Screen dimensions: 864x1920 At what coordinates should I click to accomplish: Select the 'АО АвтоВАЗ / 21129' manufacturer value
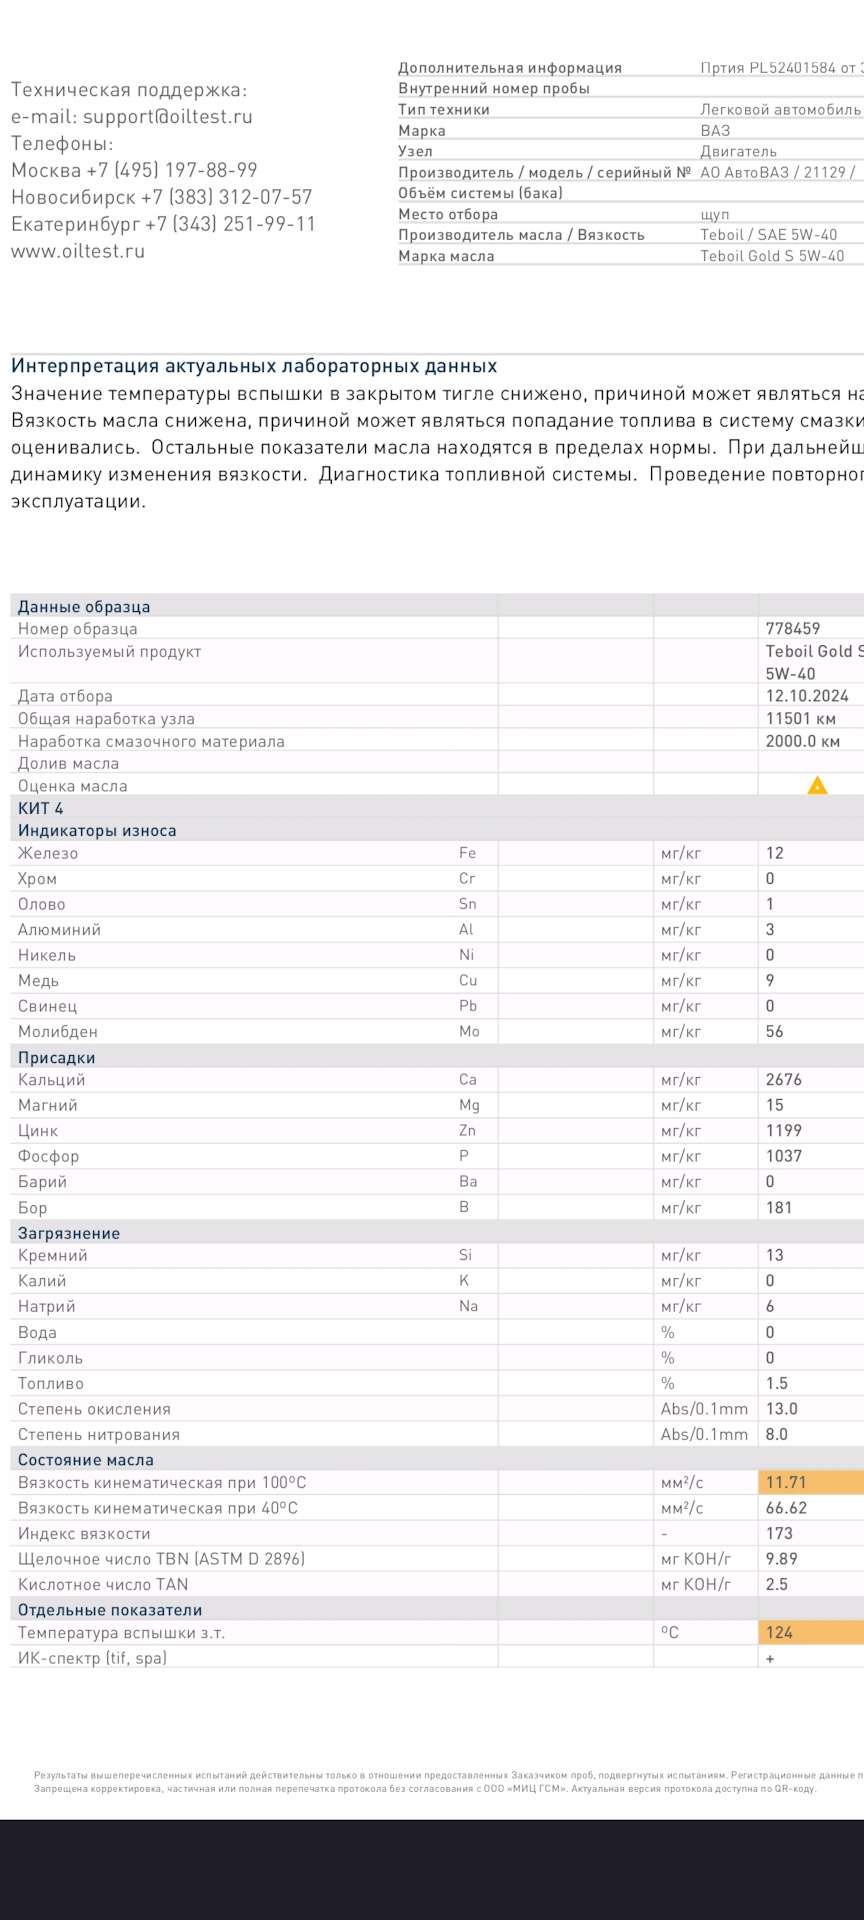(x=773, y=173)
